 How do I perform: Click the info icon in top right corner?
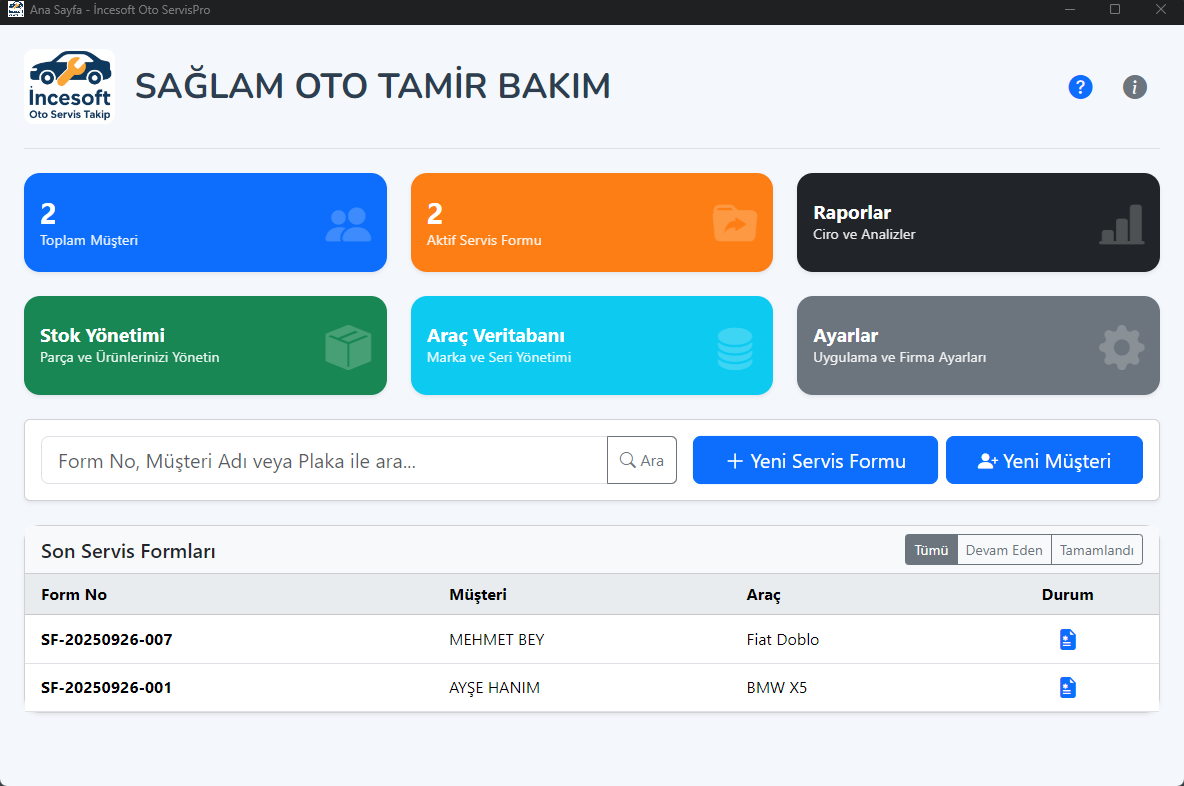(1134, 87)
